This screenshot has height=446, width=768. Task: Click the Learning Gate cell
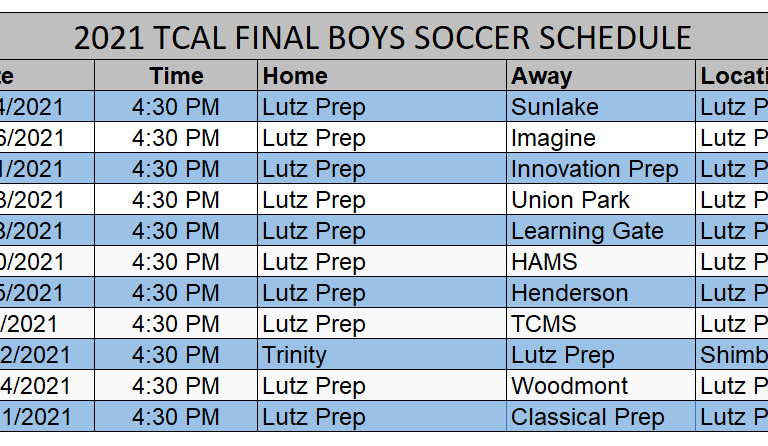[601, 230]
